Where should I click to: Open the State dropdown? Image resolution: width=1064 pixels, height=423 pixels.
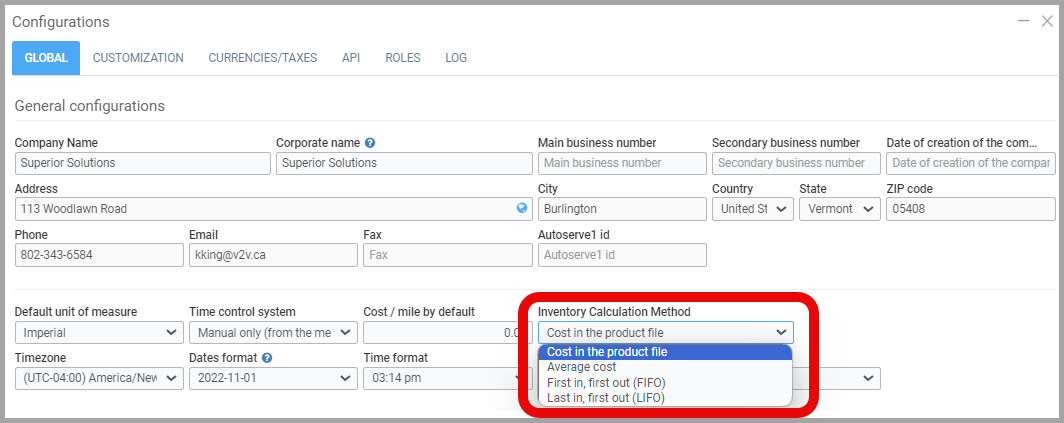pyautogui.click(x=839, y=209)
